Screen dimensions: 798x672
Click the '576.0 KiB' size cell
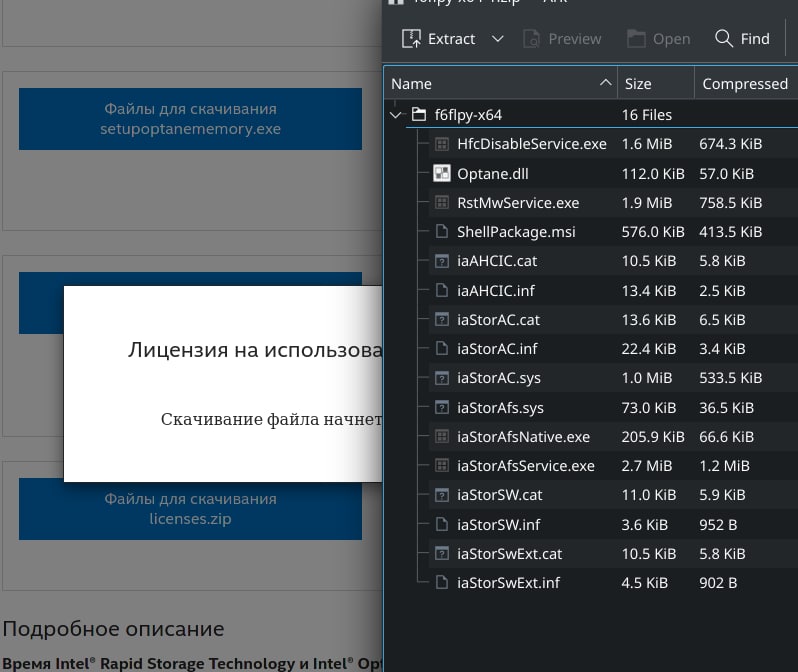point(653,232)
